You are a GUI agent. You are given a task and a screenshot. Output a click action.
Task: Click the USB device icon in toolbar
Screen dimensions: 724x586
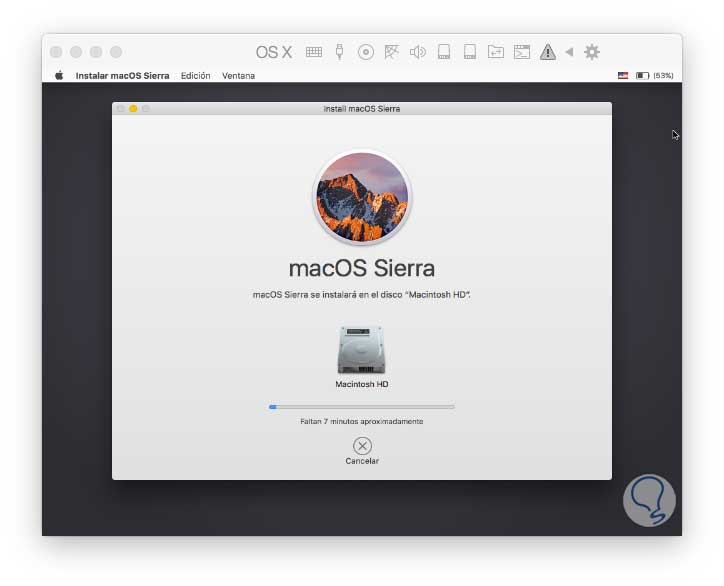coord(339,52)
